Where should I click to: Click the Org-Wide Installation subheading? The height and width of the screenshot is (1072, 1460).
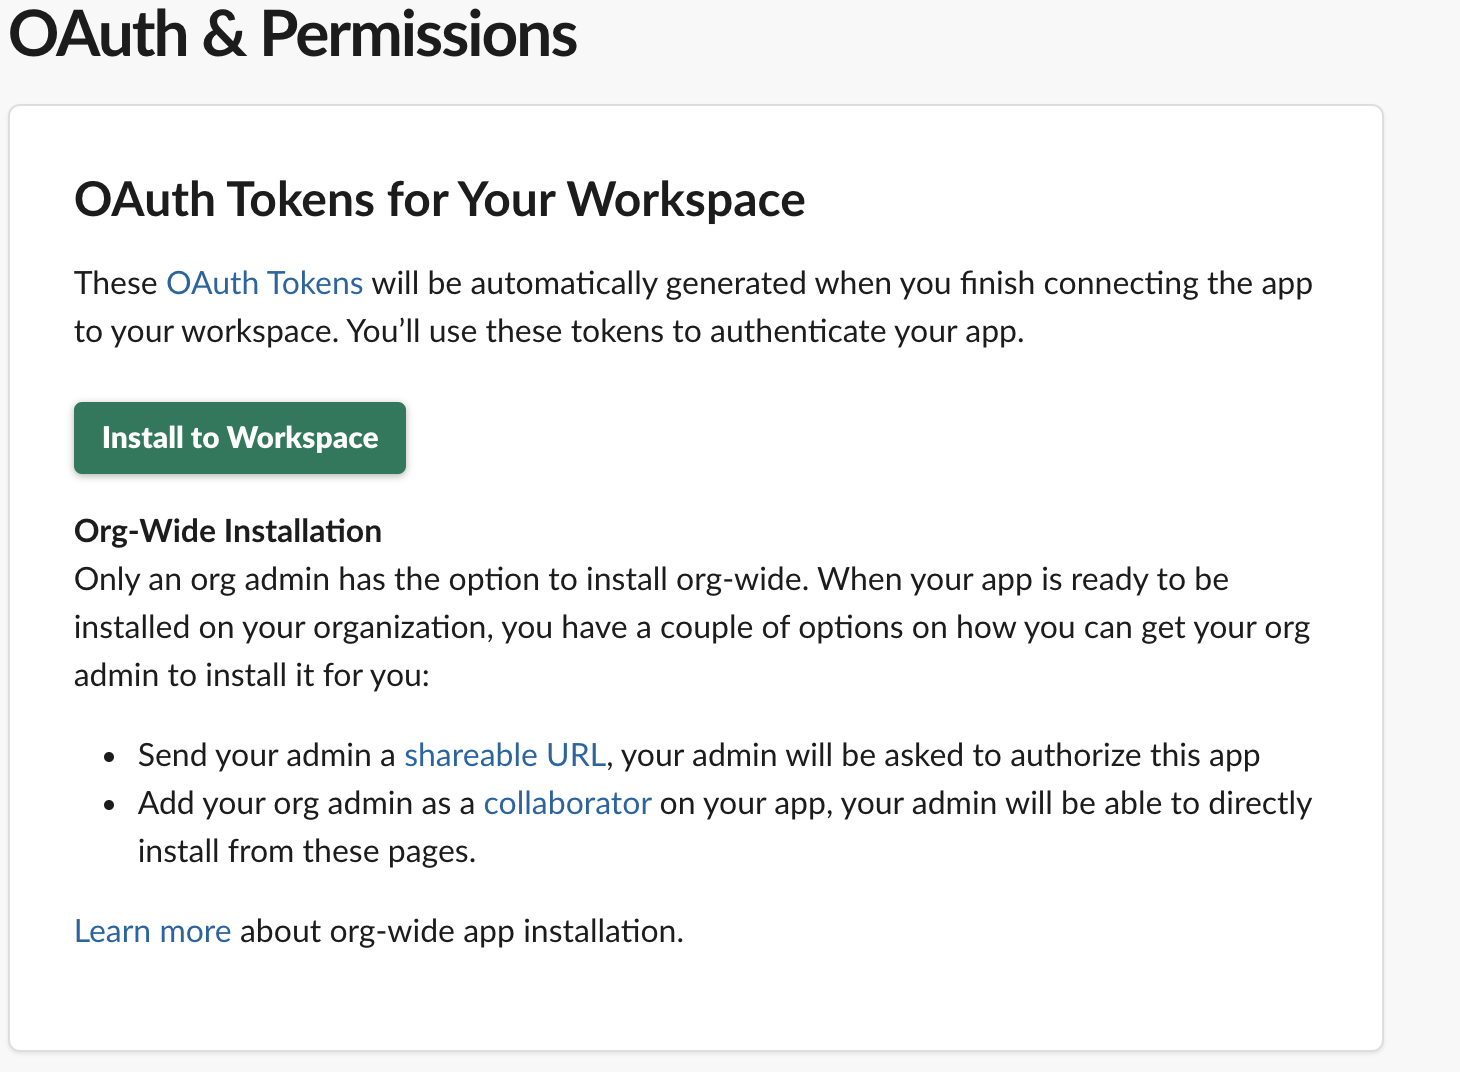click(228, 531)
